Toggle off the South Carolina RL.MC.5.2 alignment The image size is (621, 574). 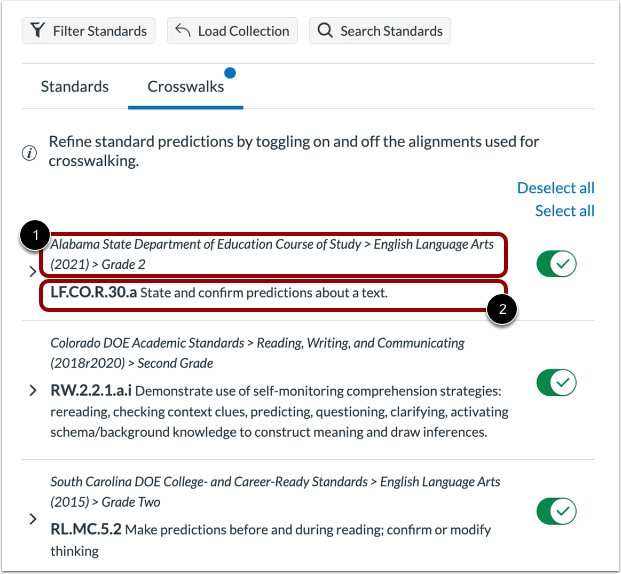click(x=556, y=511)
